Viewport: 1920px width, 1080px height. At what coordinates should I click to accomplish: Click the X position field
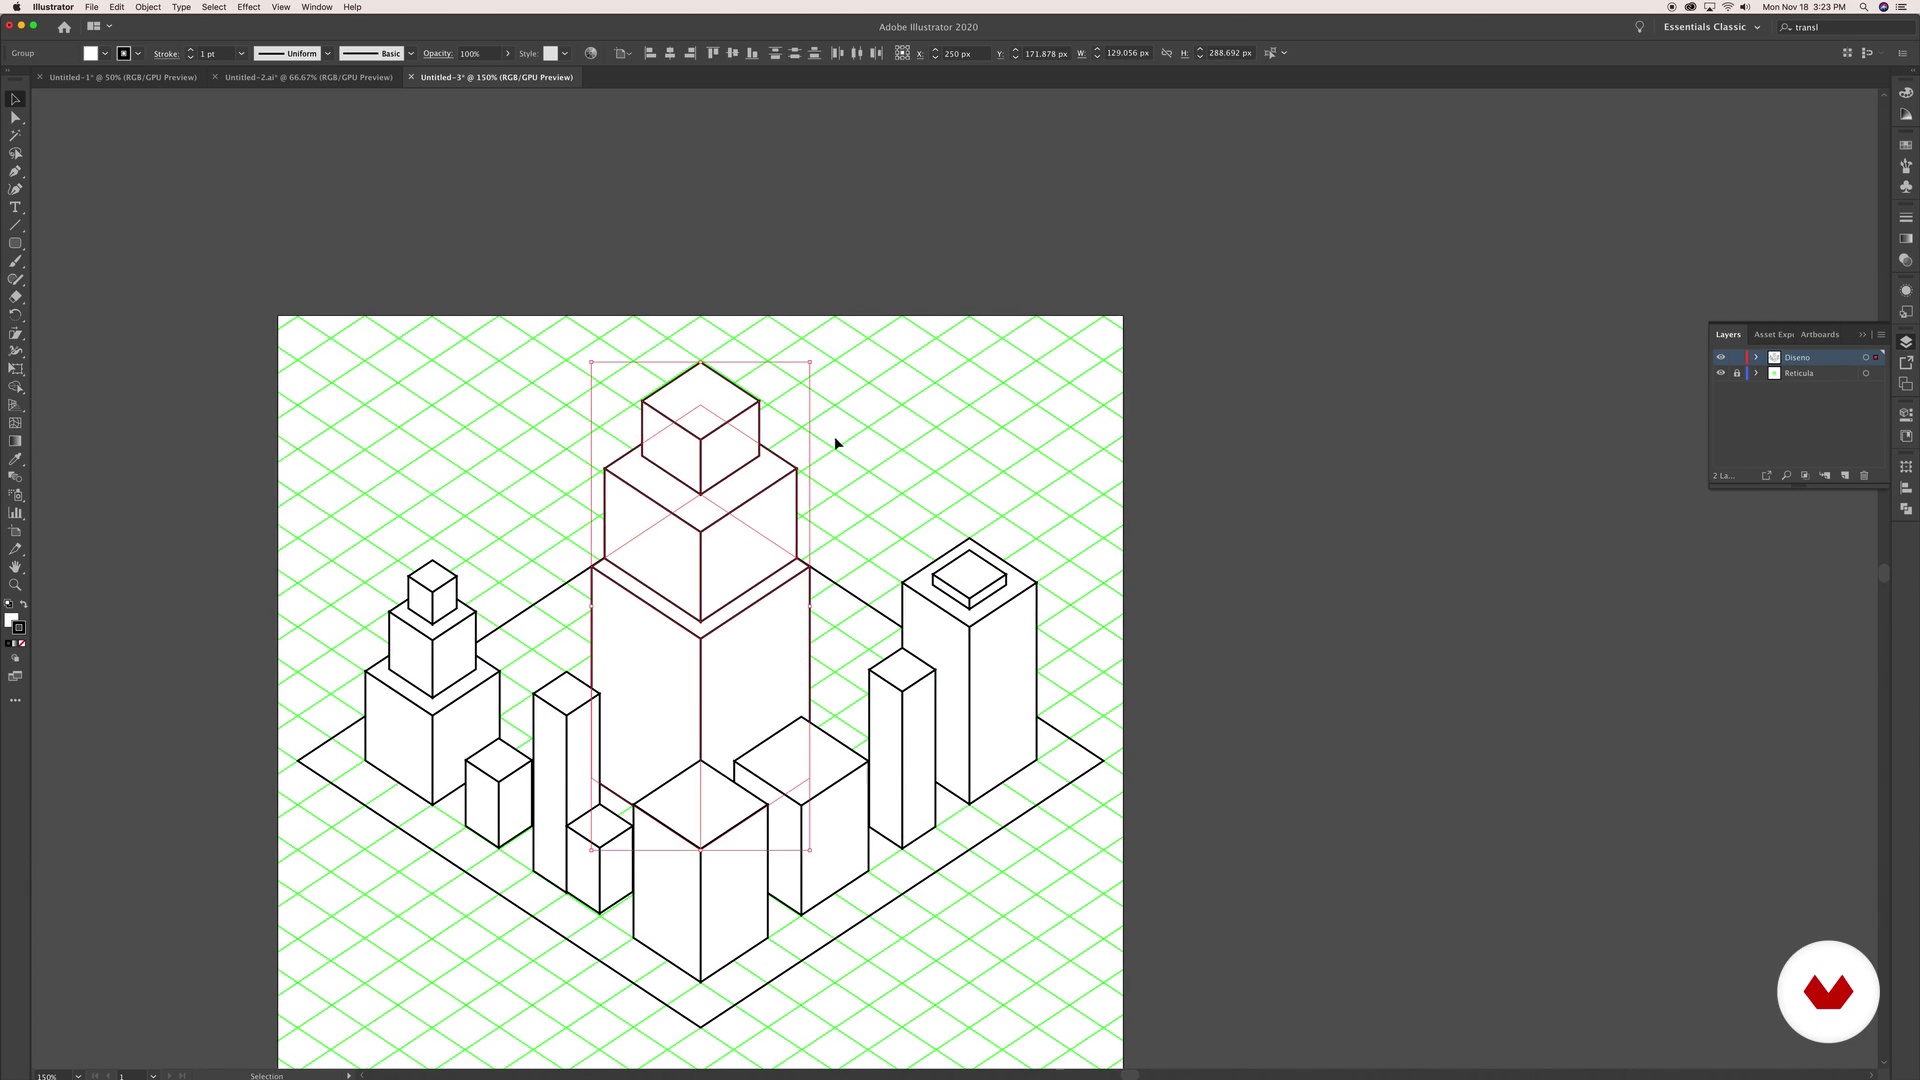(x=965, y=54)
